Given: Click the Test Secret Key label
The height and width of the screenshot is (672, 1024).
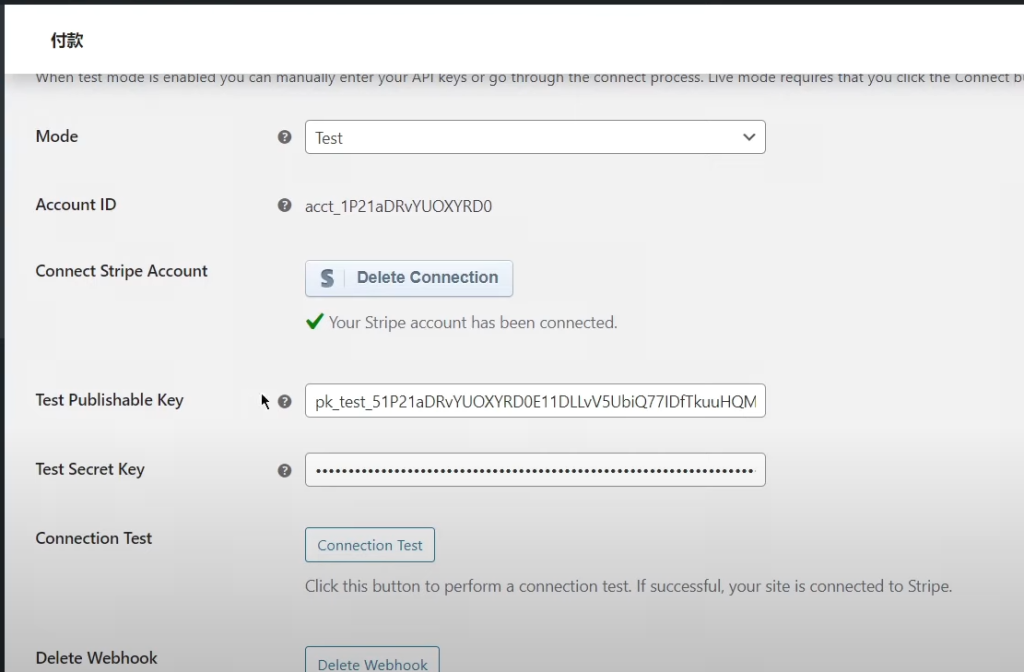Looking at the screenshot, I should pos(90,469).
